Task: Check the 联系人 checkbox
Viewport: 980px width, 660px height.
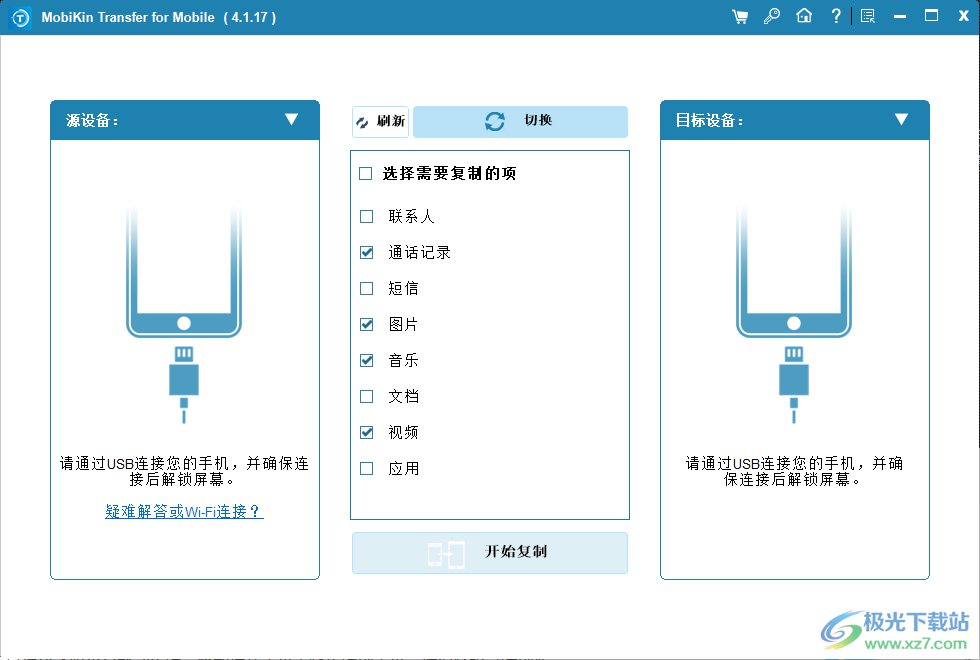Action: [366, 216]
